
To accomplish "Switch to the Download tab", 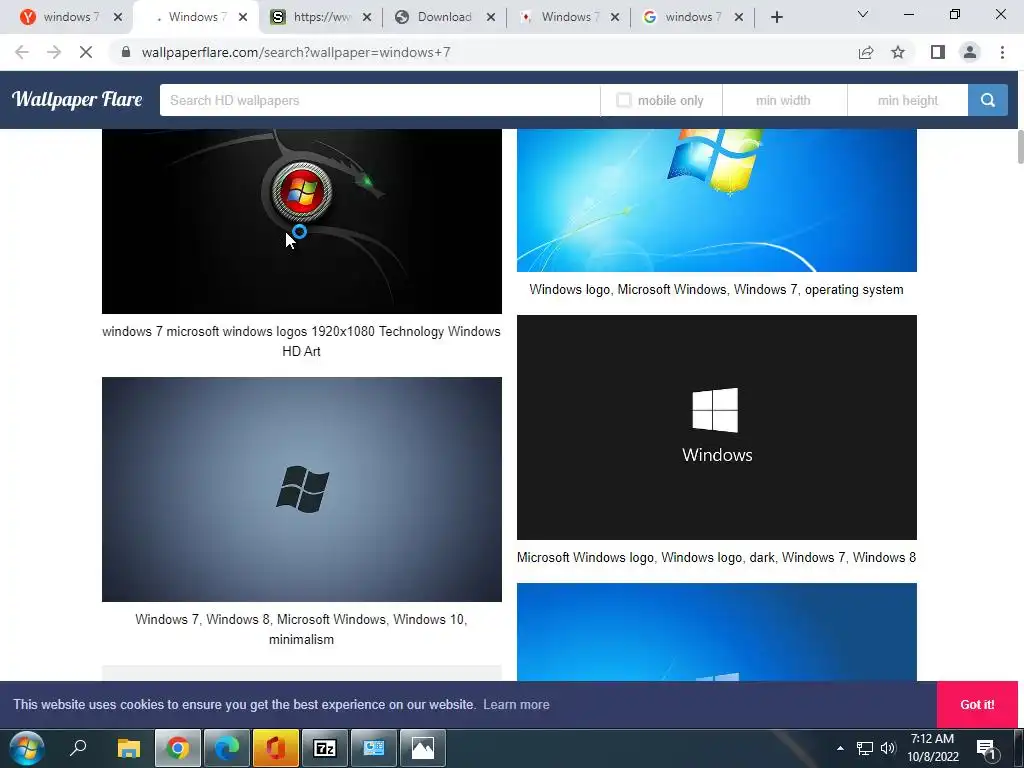I will pyautogui.click(x=436, y=17).
